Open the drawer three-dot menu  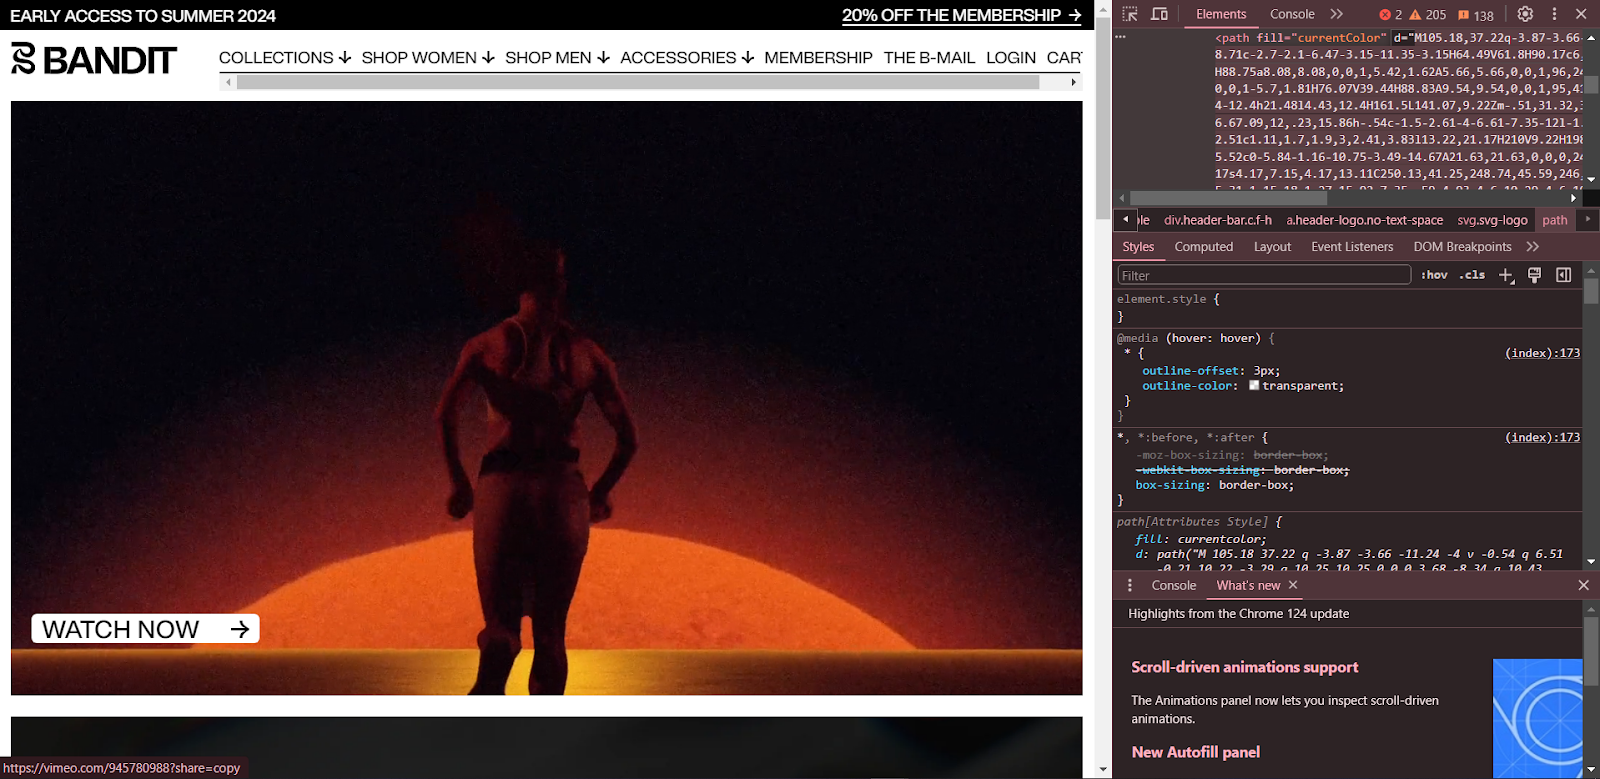coord(1130,586)
